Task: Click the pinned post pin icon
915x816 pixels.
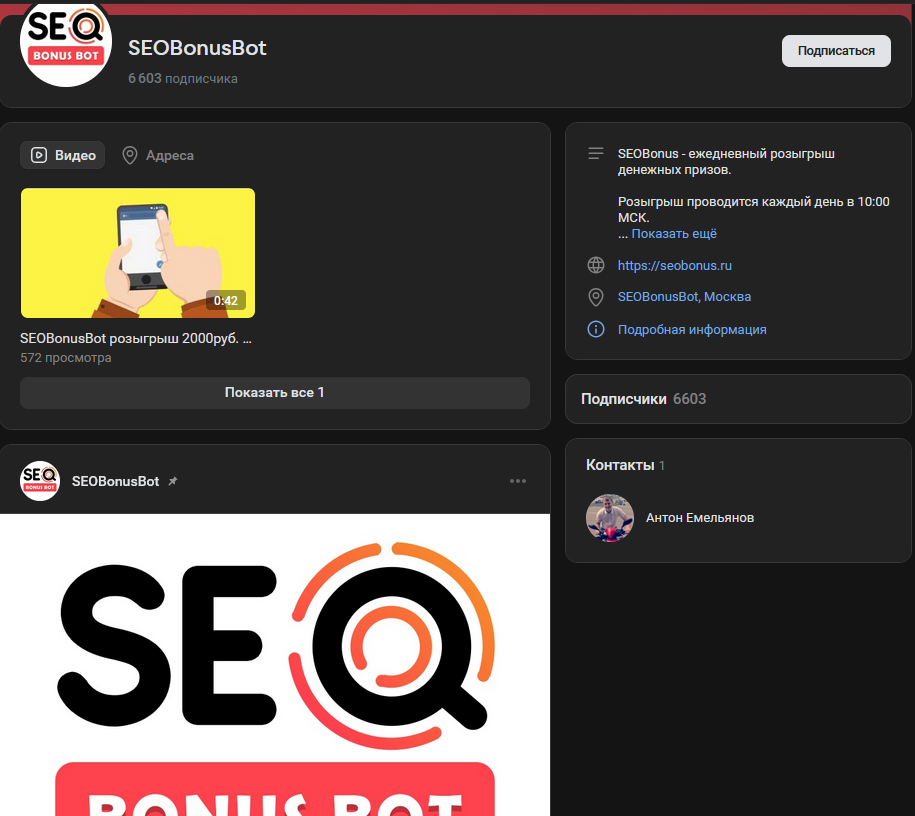Action: [173, 481]
